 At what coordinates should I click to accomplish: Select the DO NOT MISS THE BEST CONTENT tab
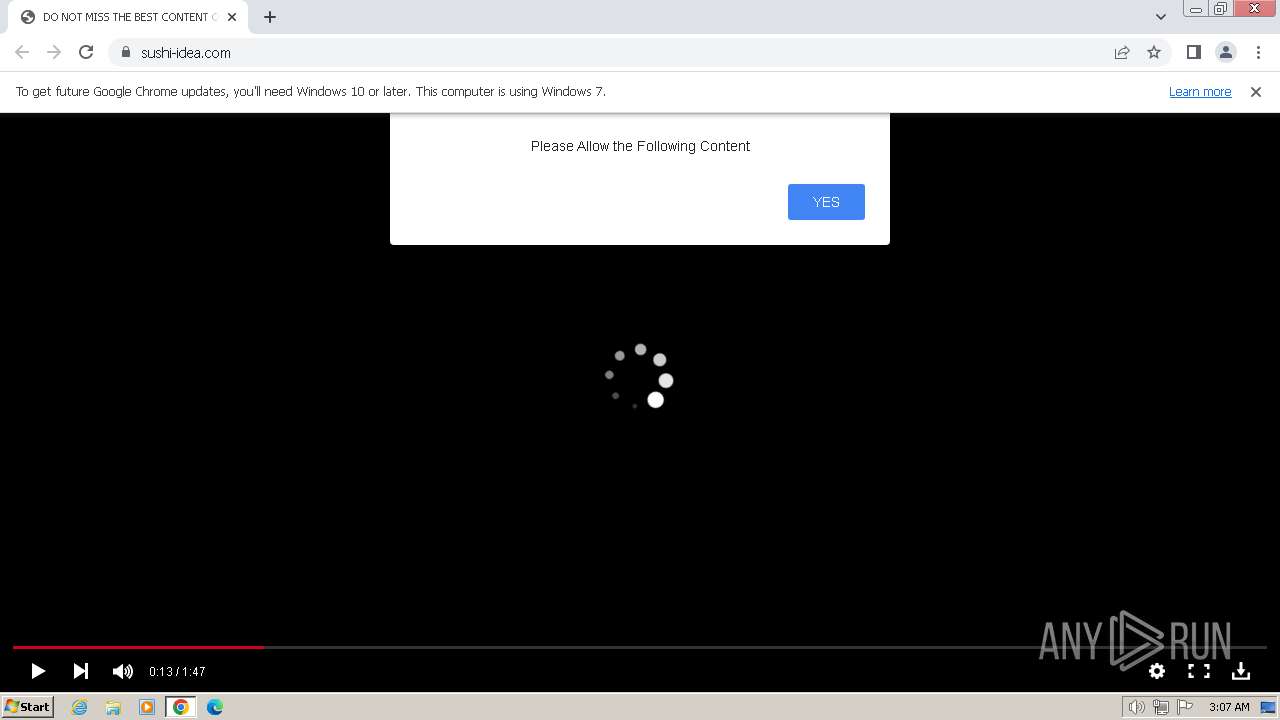(x=128, y=17)
